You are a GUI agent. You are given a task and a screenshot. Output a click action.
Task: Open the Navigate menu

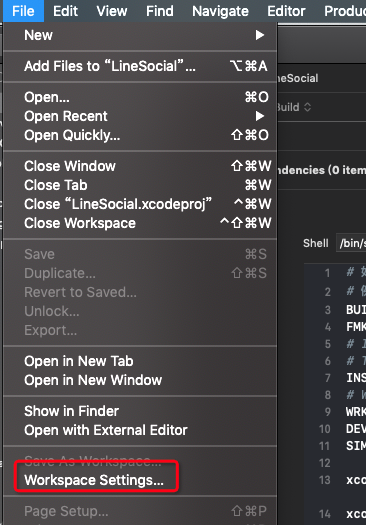(x=220, y=11)
